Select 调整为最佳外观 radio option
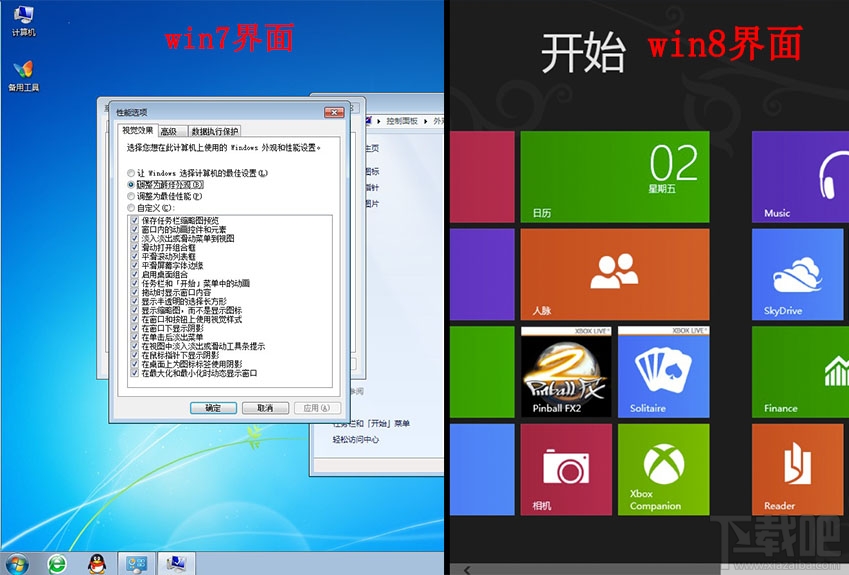Viewport: 849px width, 575px height. (131, 185)
